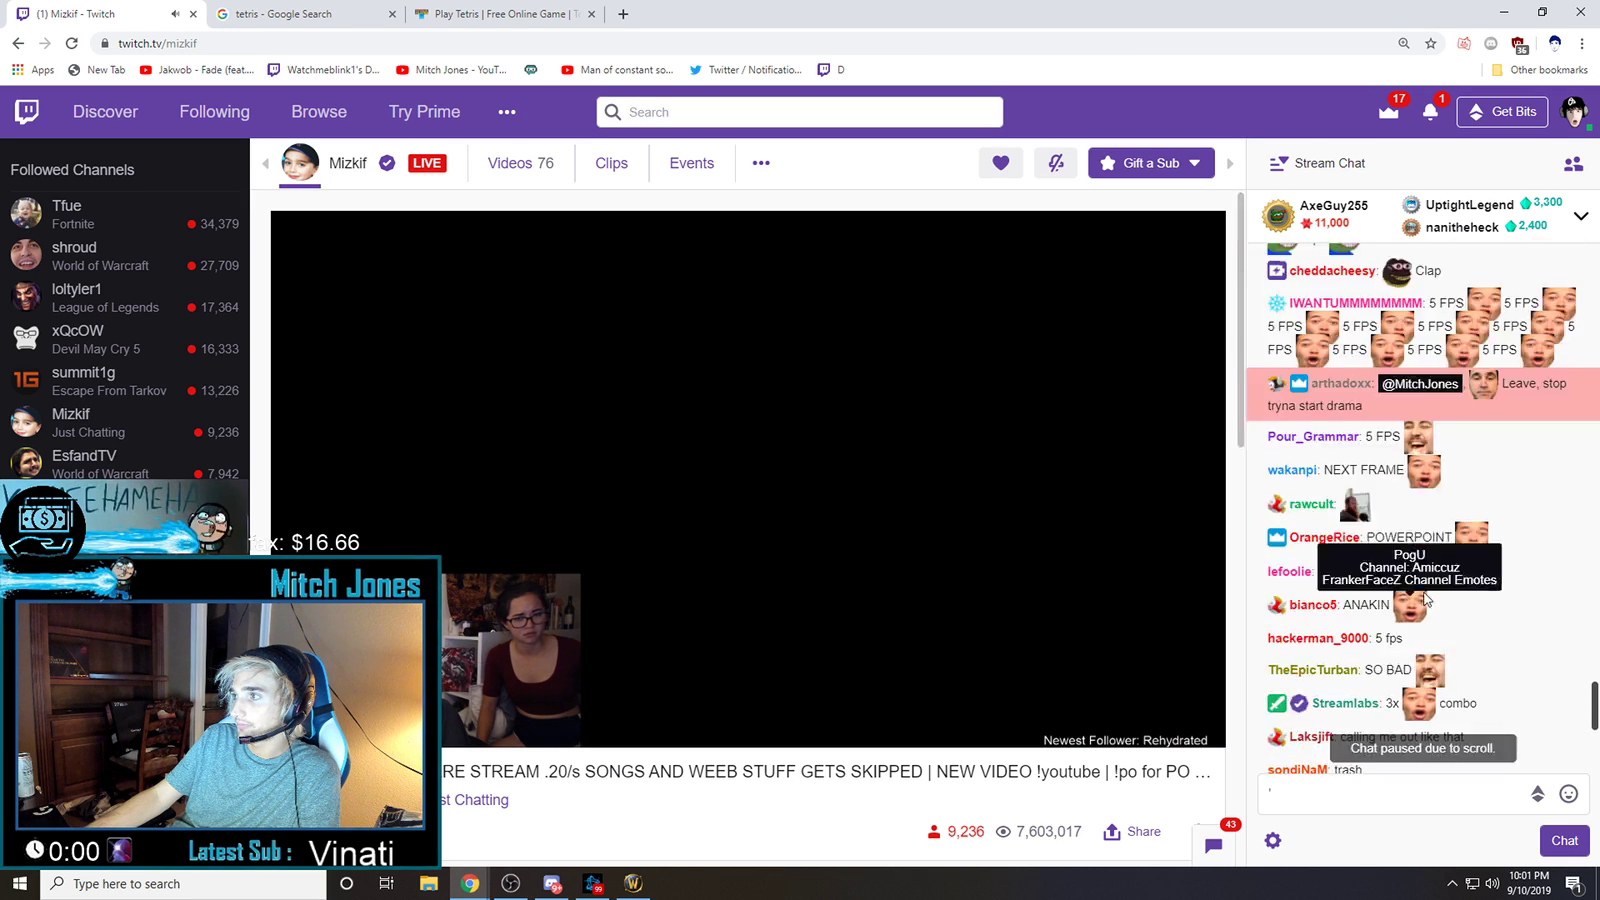Open File Explorer from the taskbar

click(428, 883)
